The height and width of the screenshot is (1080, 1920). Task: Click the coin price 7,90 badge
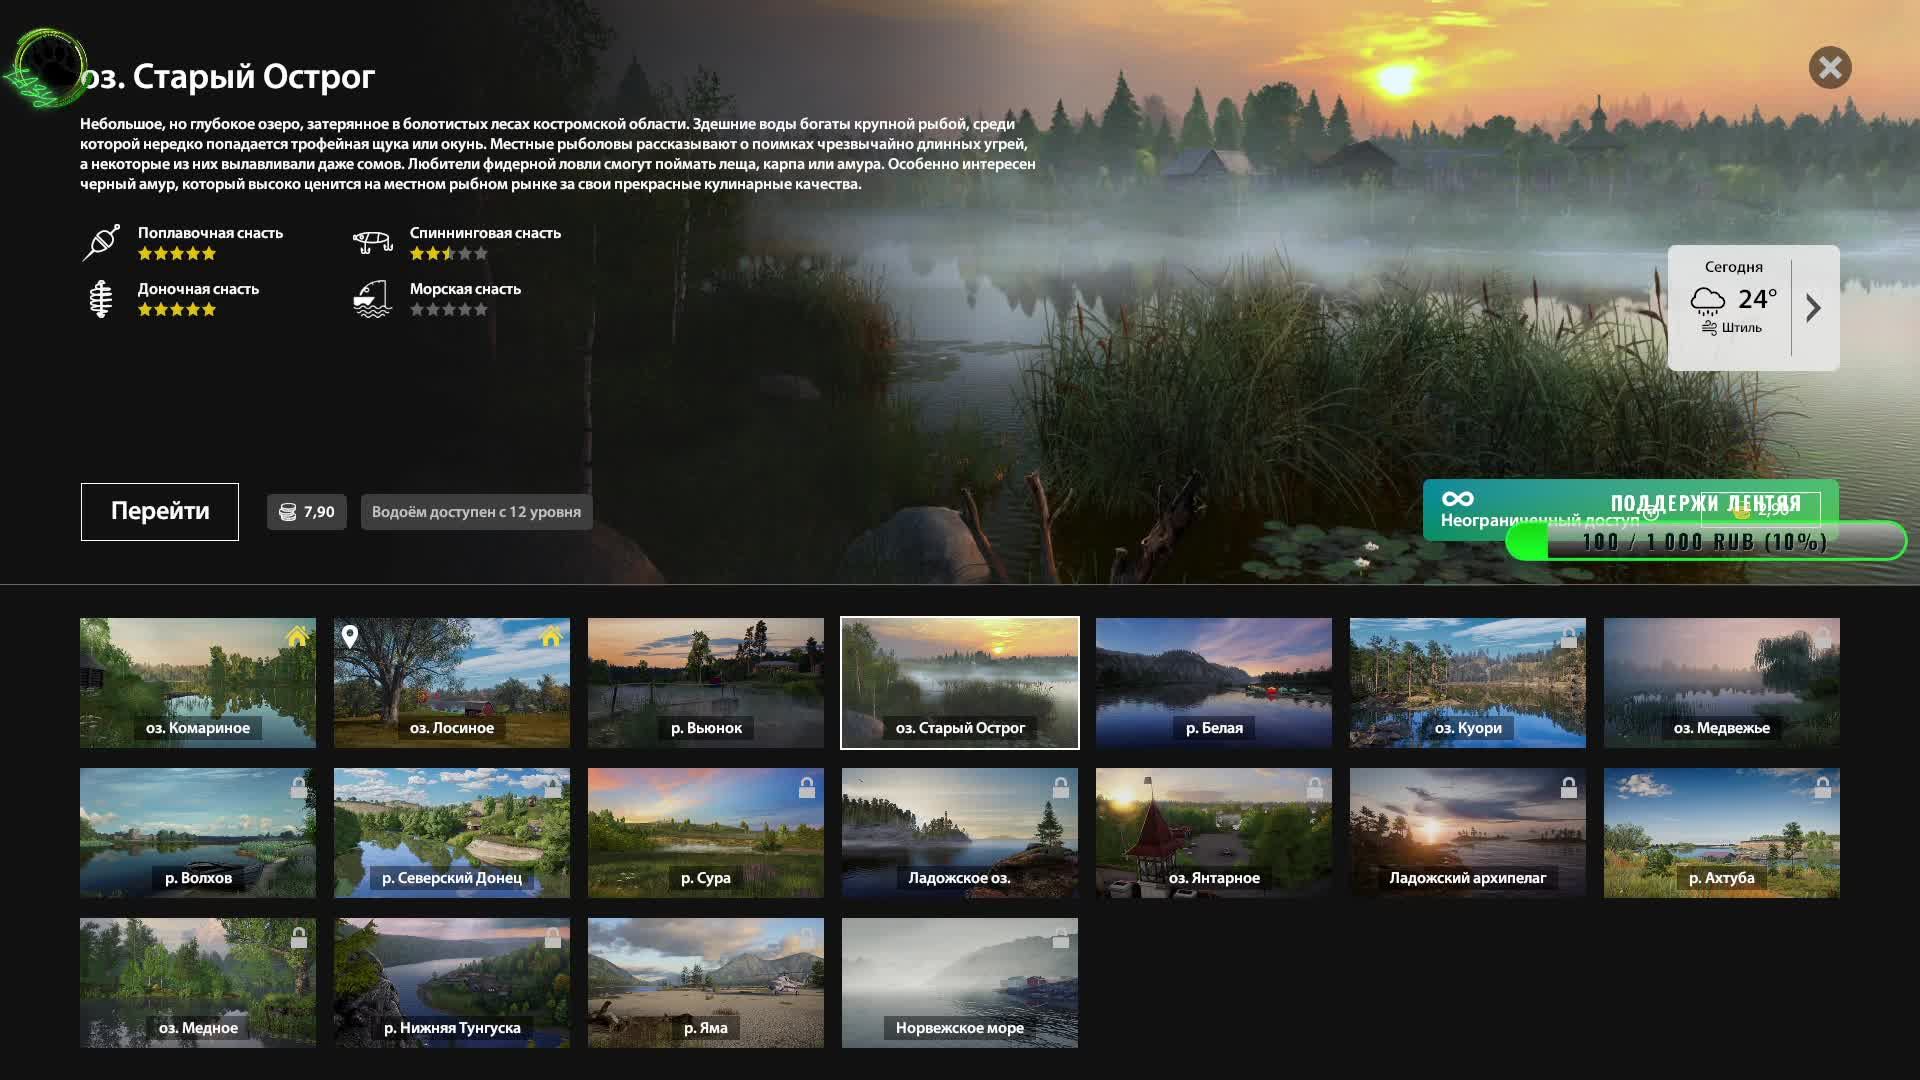306,512
